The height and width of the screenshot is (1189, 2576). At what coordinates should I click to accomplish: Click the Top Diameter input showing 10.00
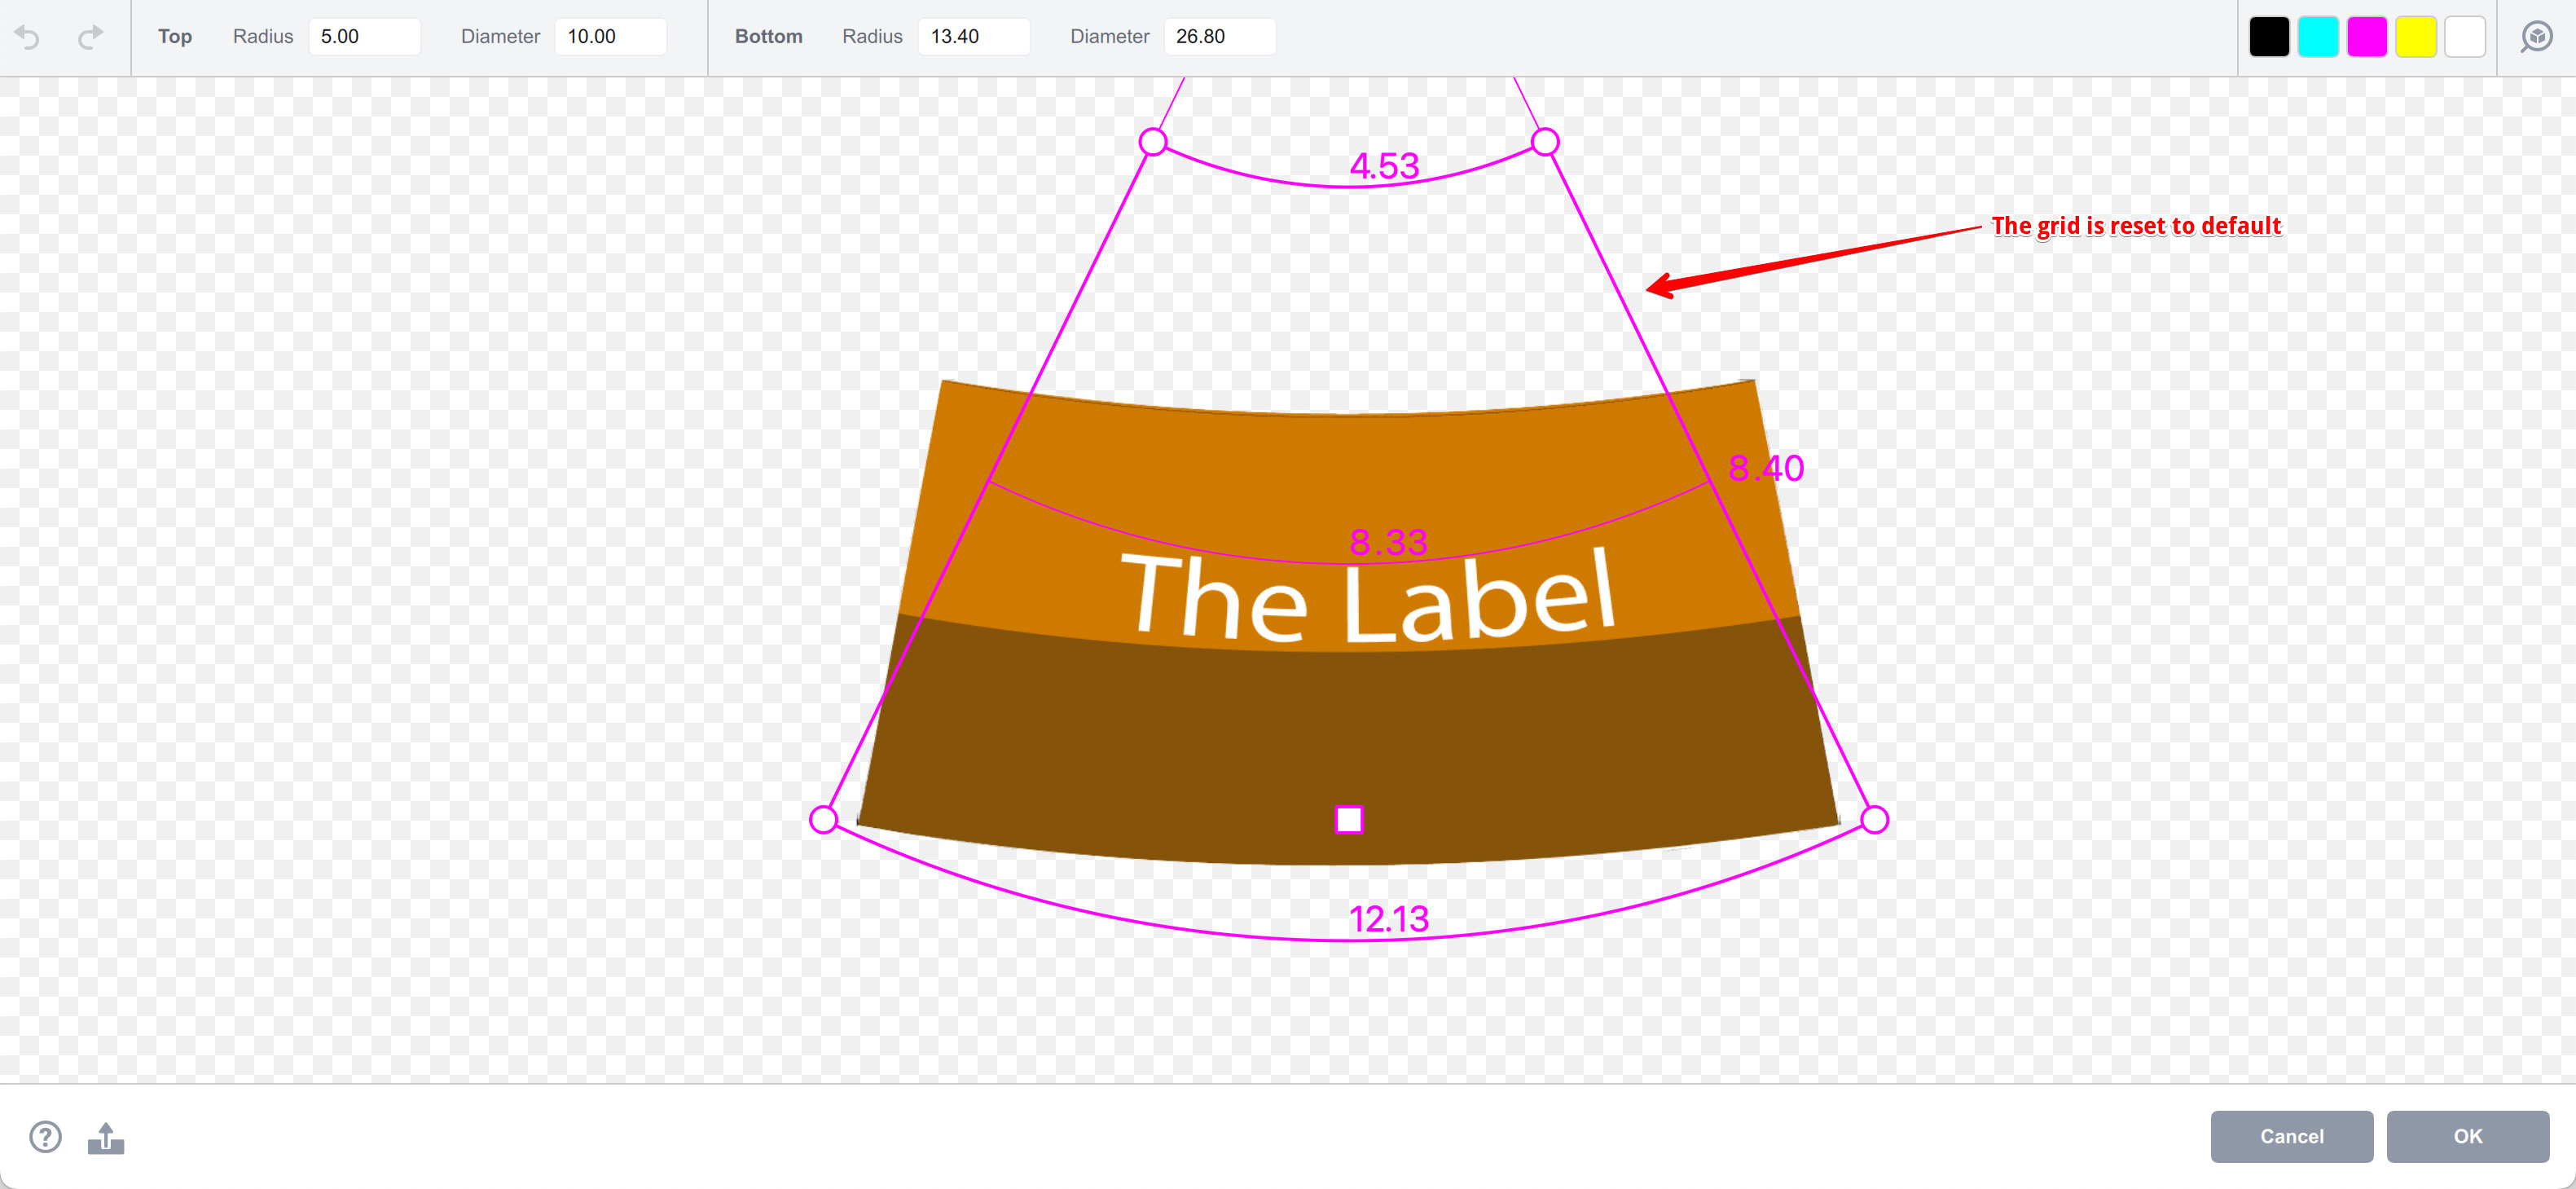pos(610,36)
